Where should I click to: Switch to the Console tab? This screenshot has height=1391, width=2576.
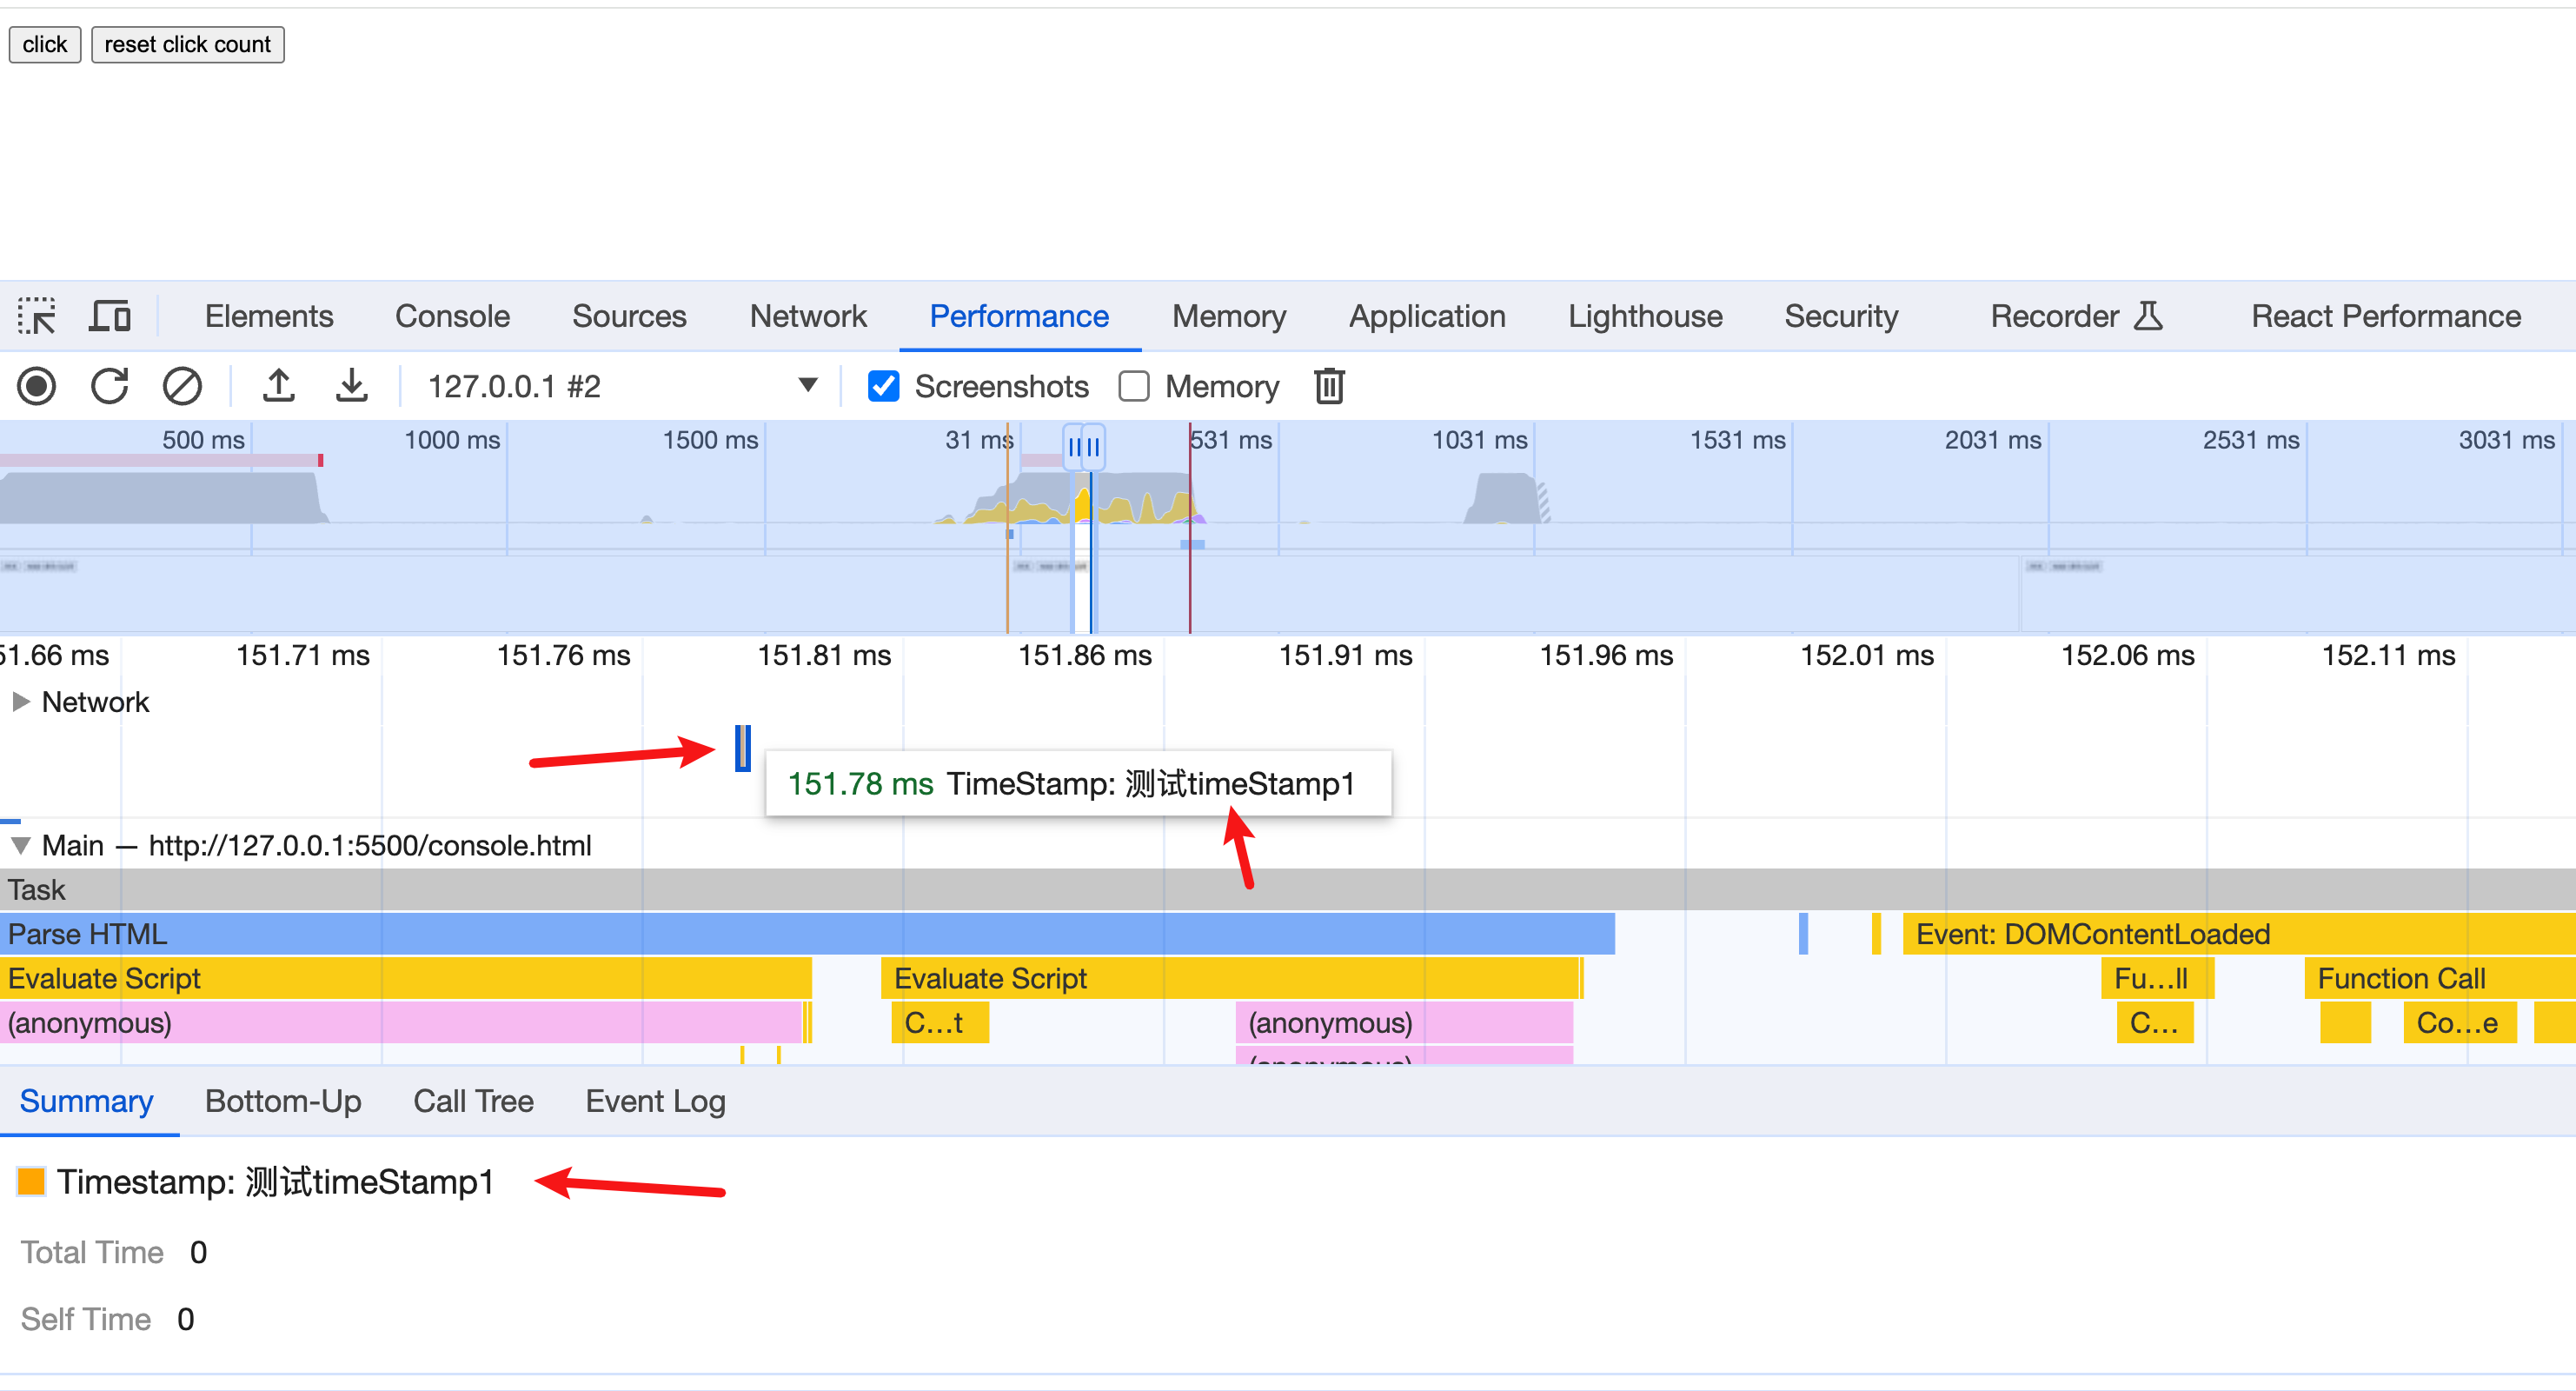452,316
